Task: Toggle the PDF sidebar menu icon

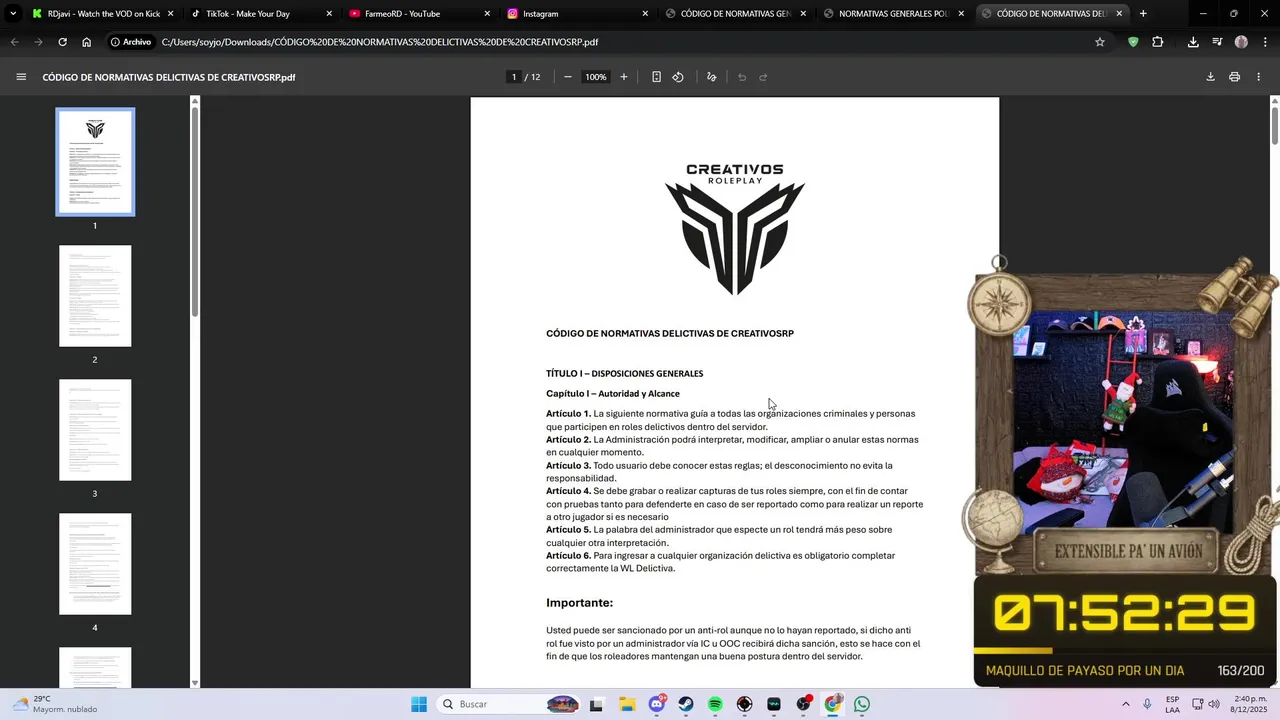Action: pyautogui.click(x=21, y=77)
